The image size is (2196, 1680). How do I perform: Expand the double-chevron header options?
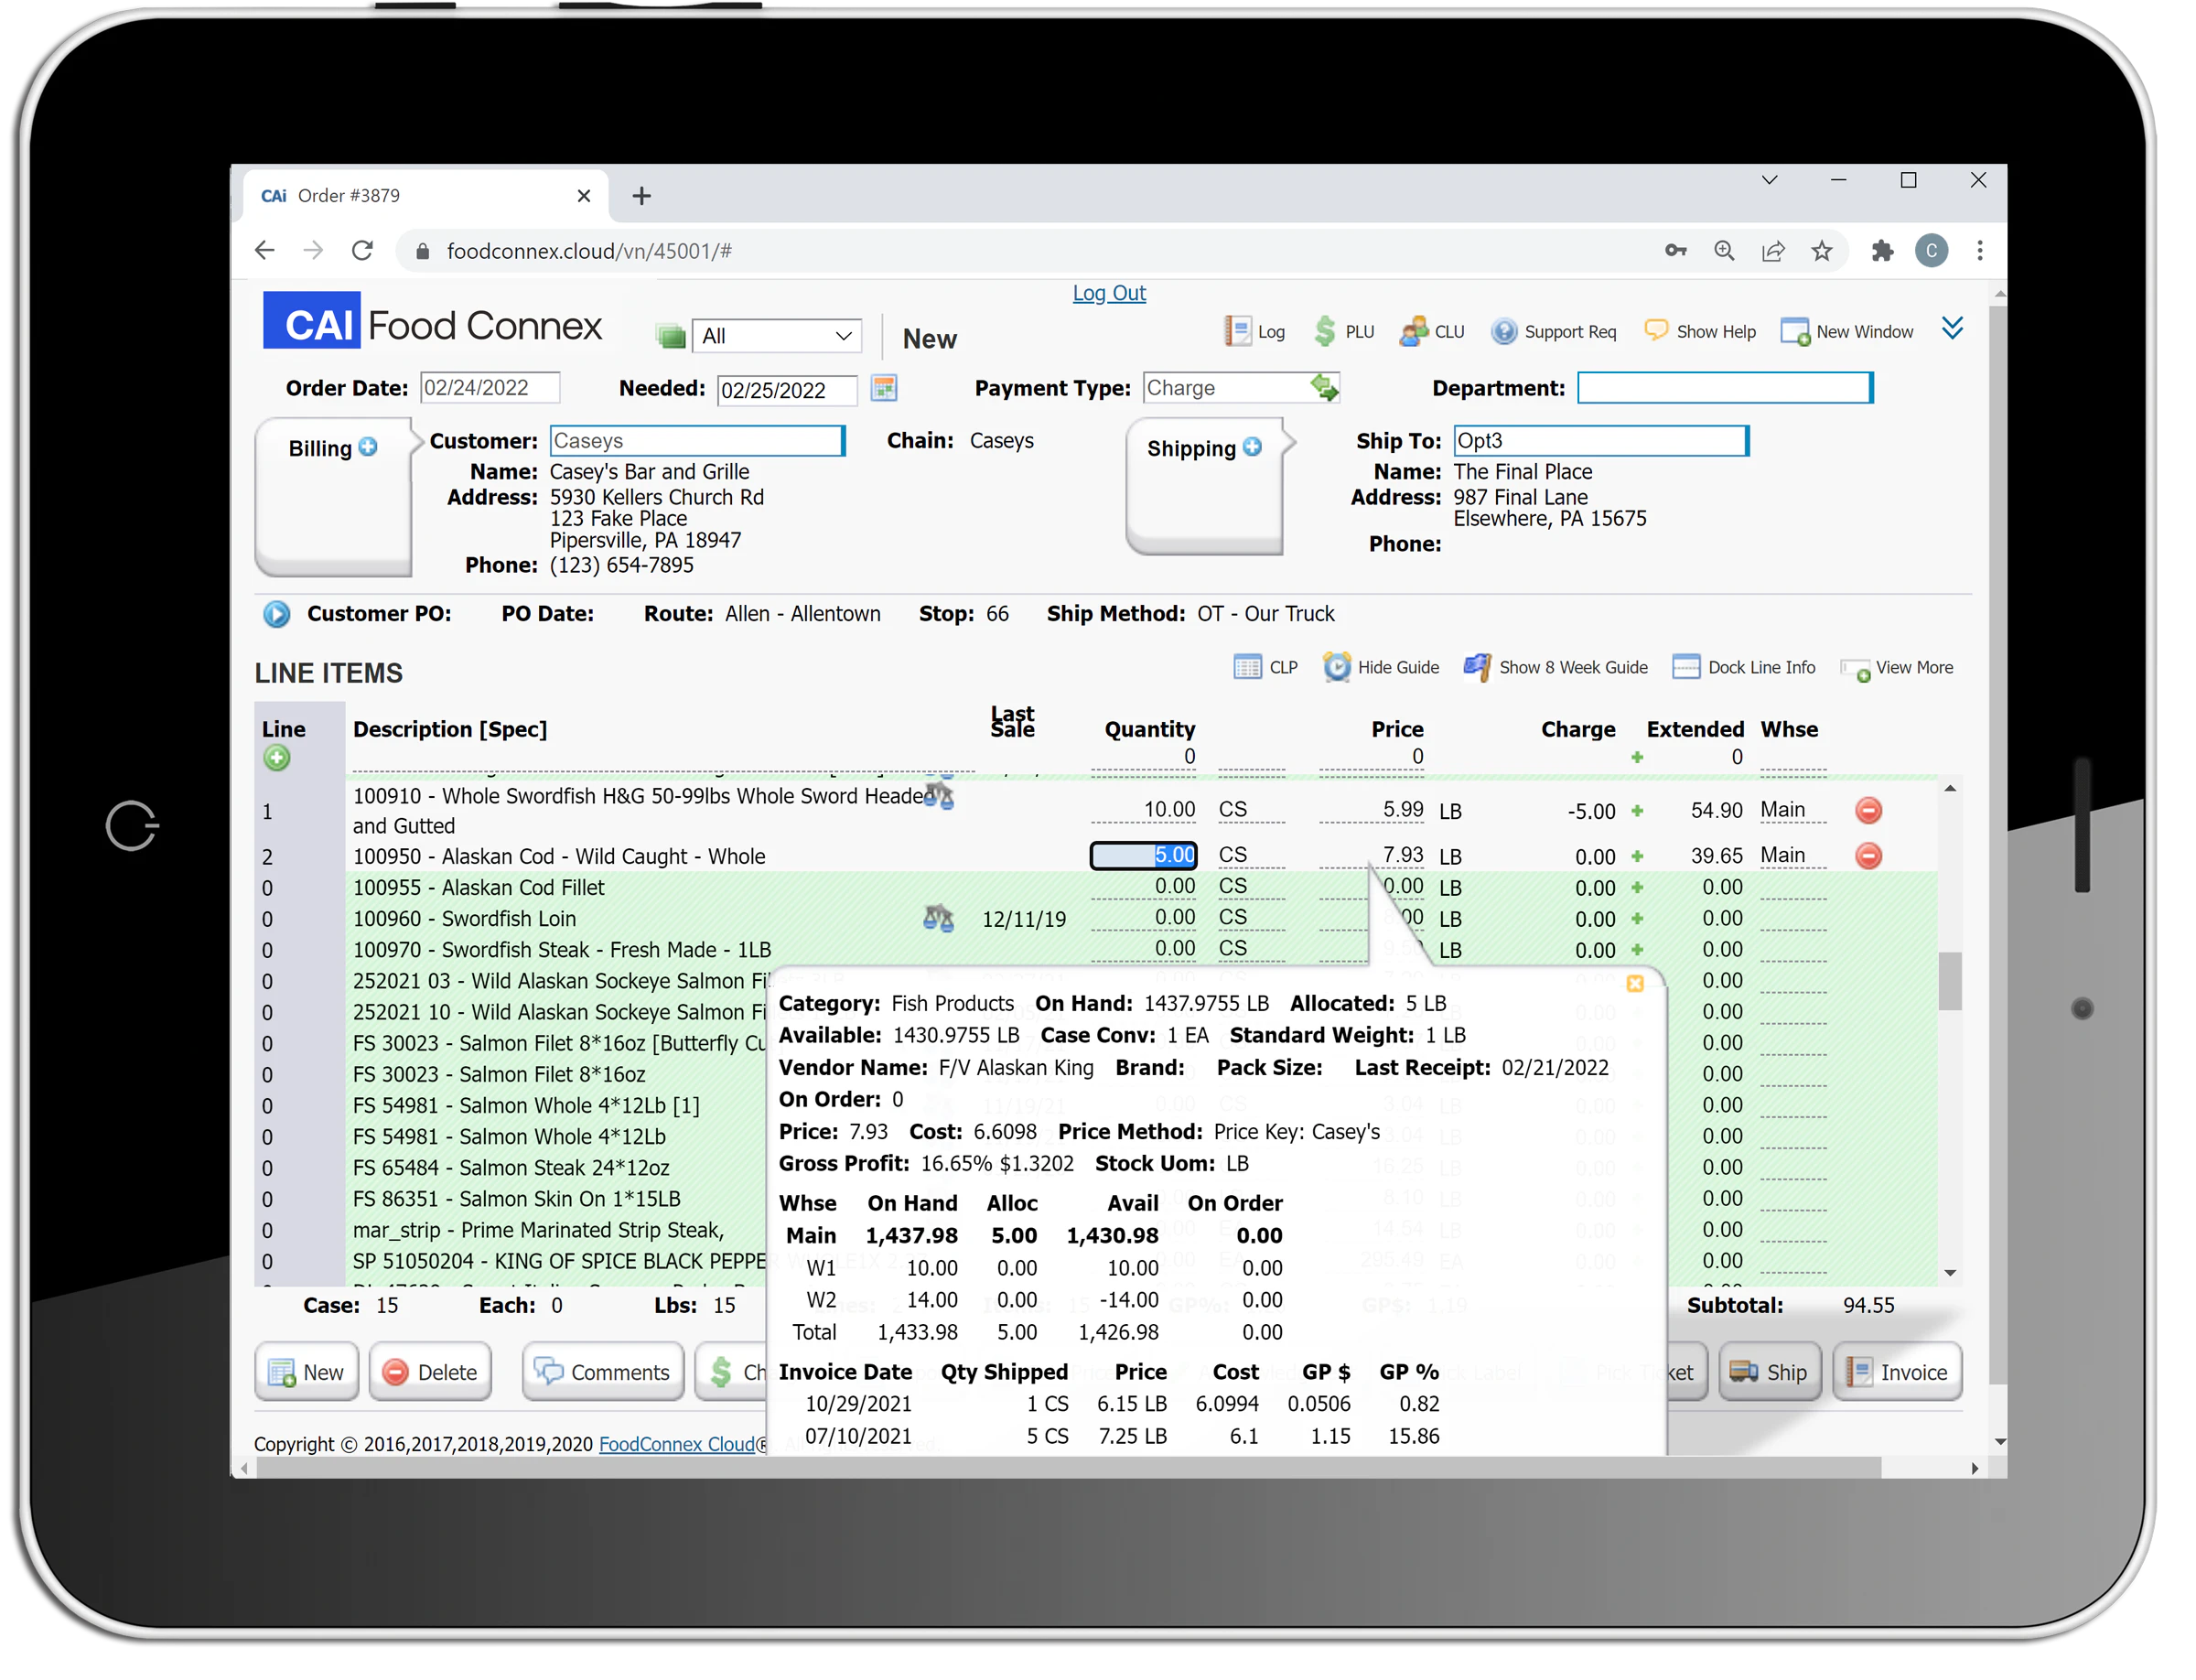tap(1952, 327)
